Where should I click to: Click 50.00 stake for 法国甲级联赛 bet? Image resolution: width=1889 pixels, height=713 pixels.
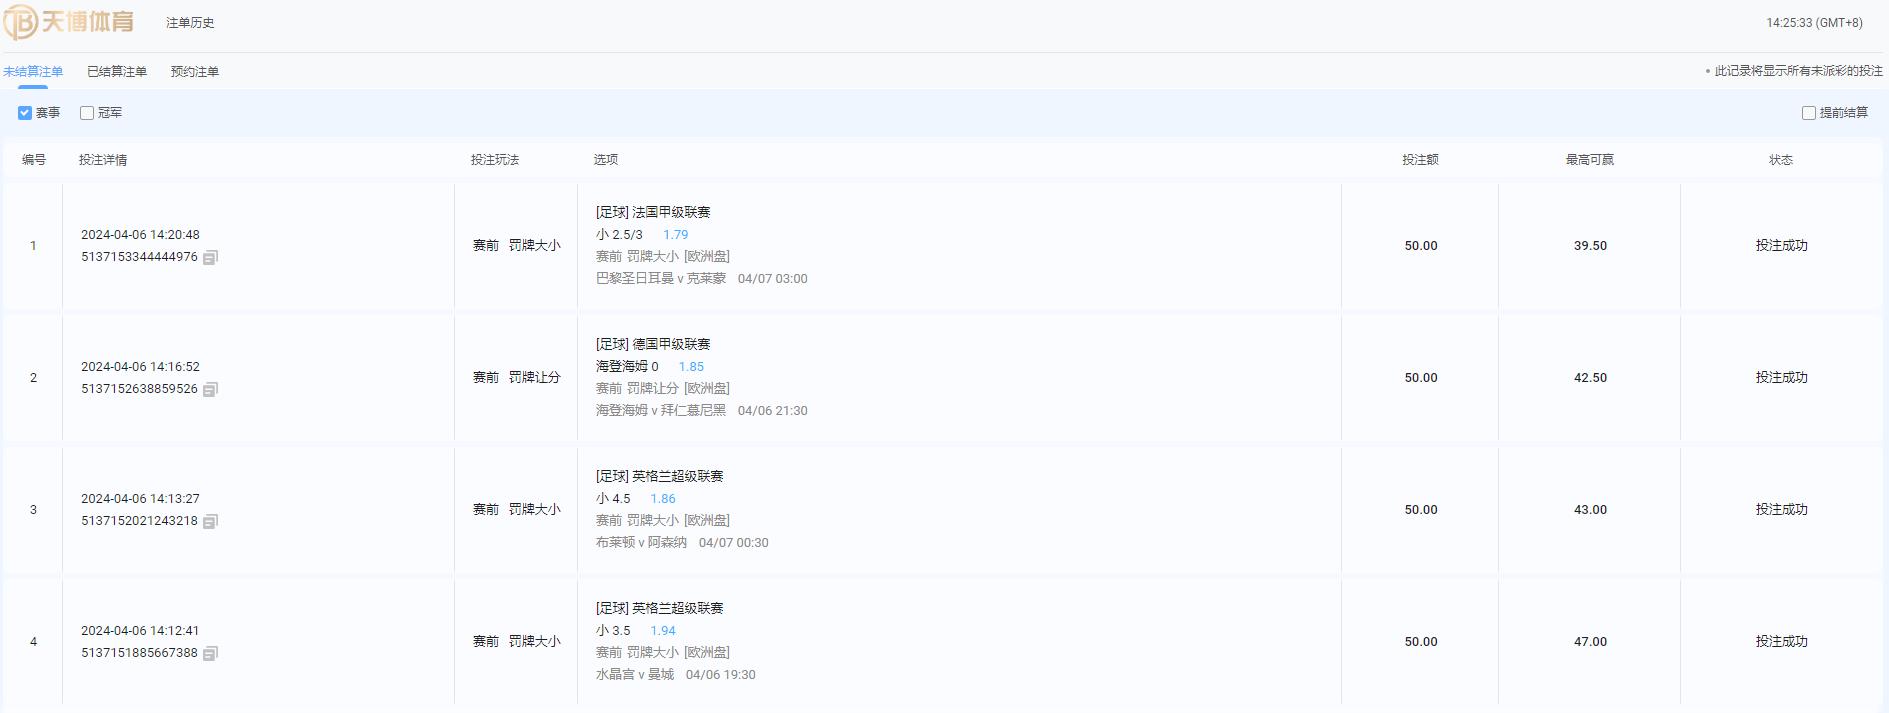(1420, 246)
